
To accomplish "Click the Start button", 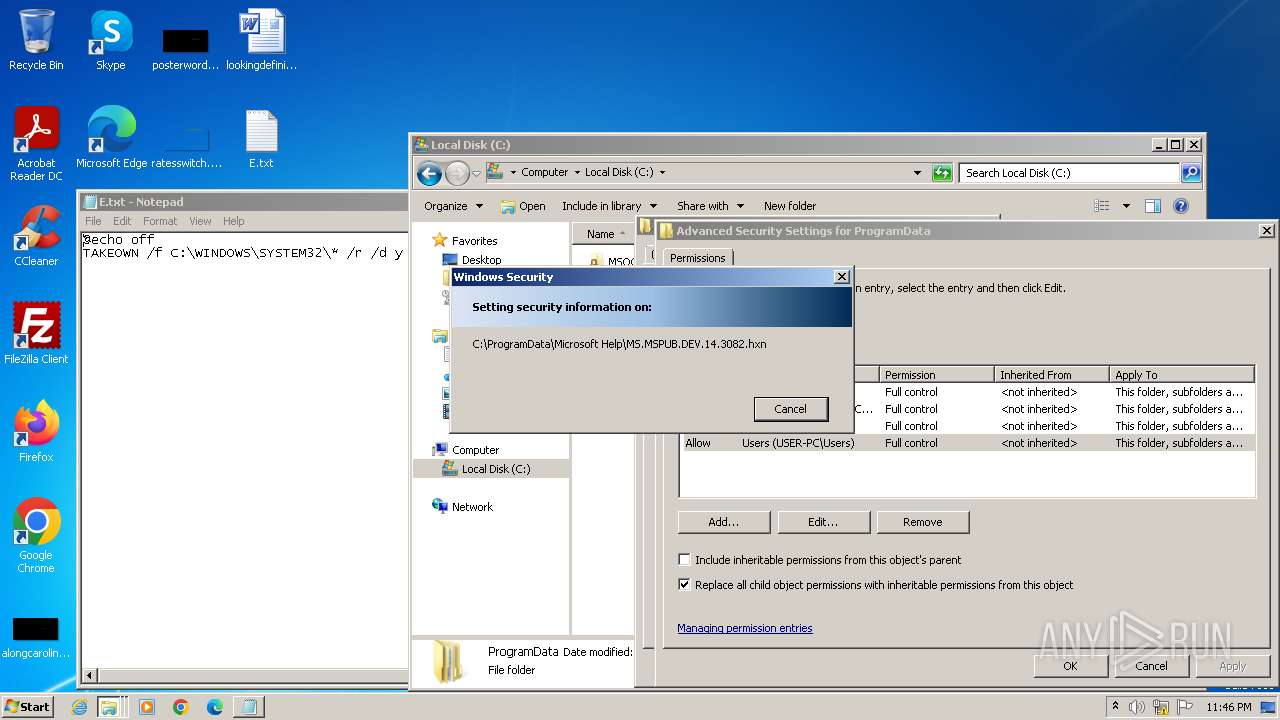I will coord(28,707).
